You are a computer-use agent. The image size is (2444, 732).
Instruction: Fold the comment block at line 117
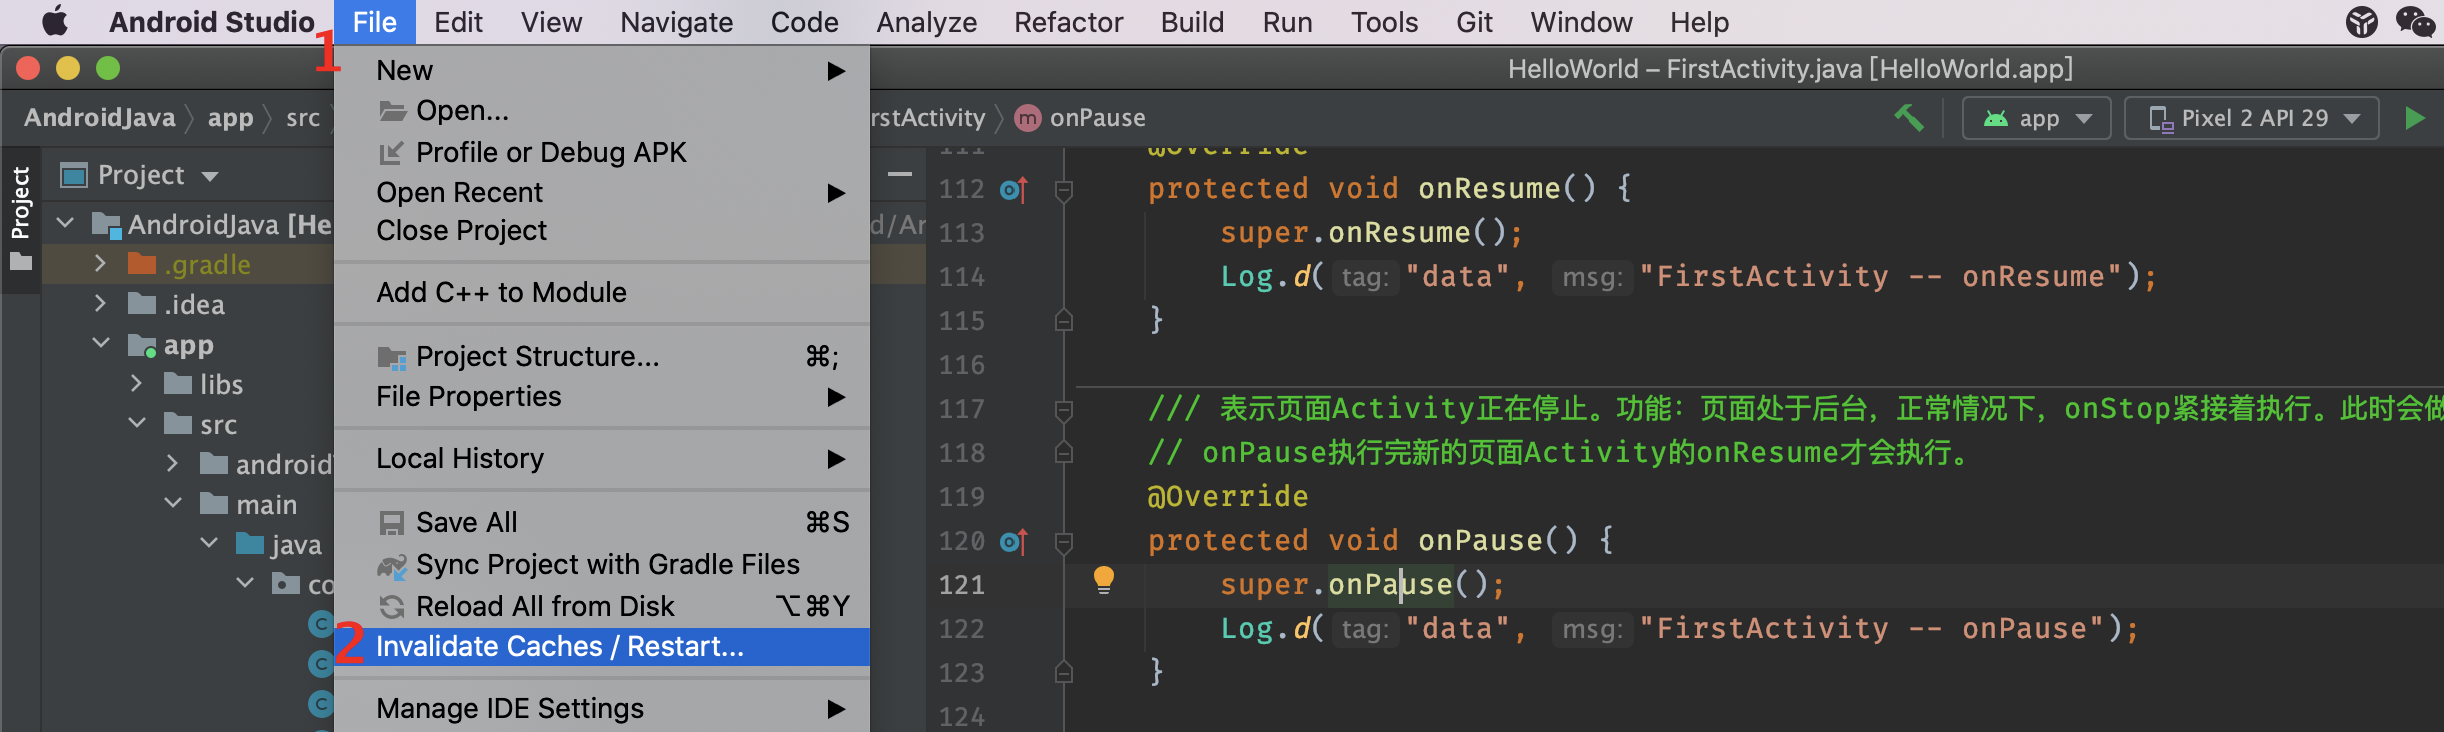(1064, 409)
